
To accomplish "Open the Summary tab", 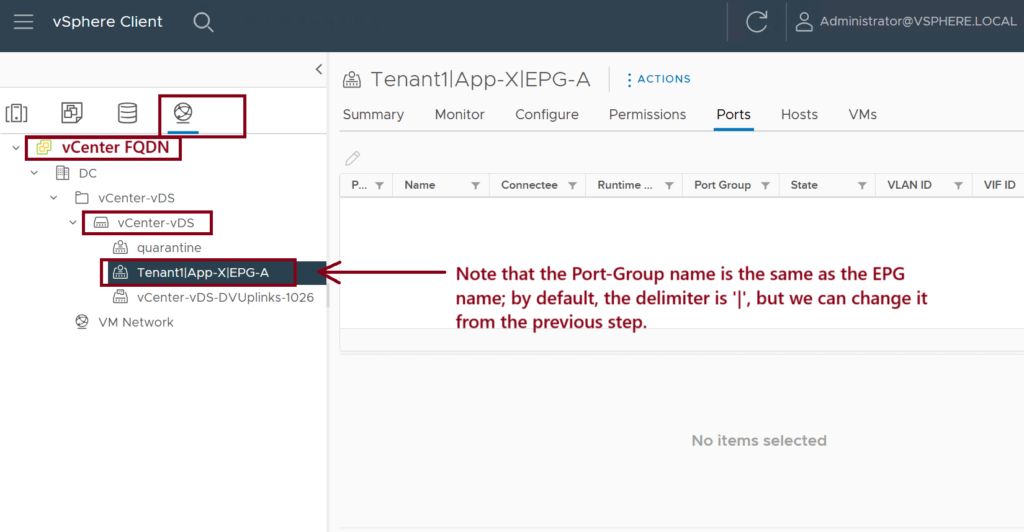I will click(x=374, y=115).
